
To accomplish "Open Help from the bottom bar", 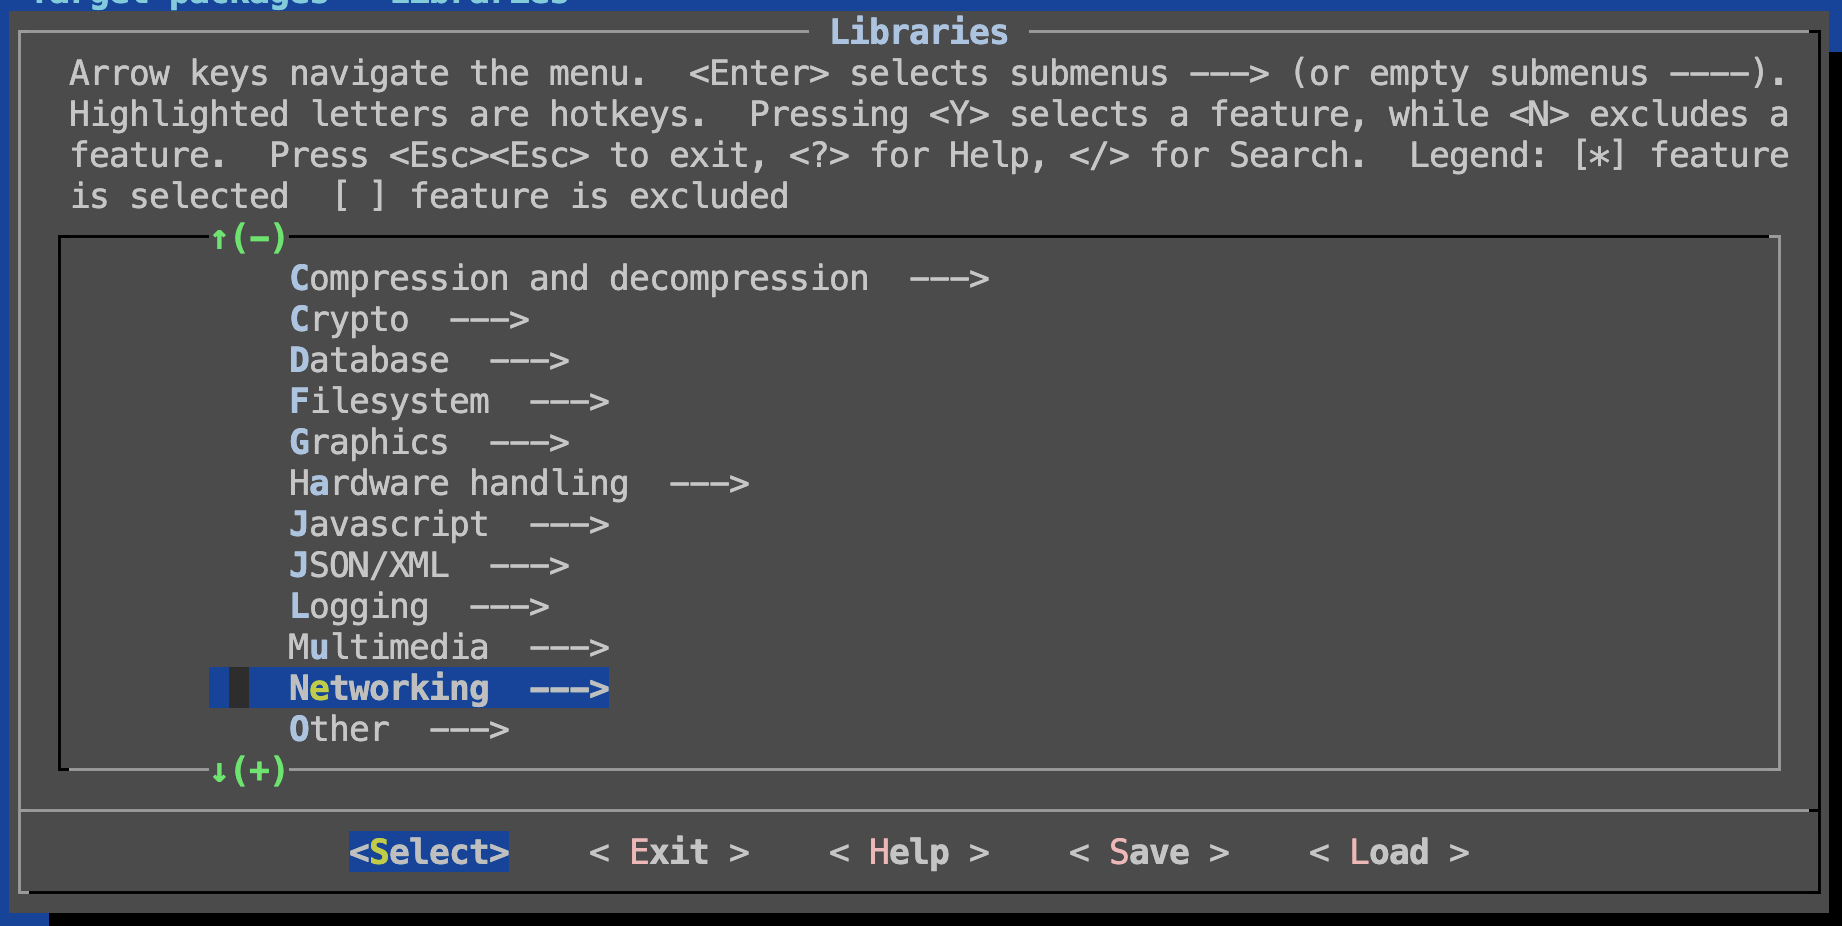I will pyautogui.click(x=908, y=852).
